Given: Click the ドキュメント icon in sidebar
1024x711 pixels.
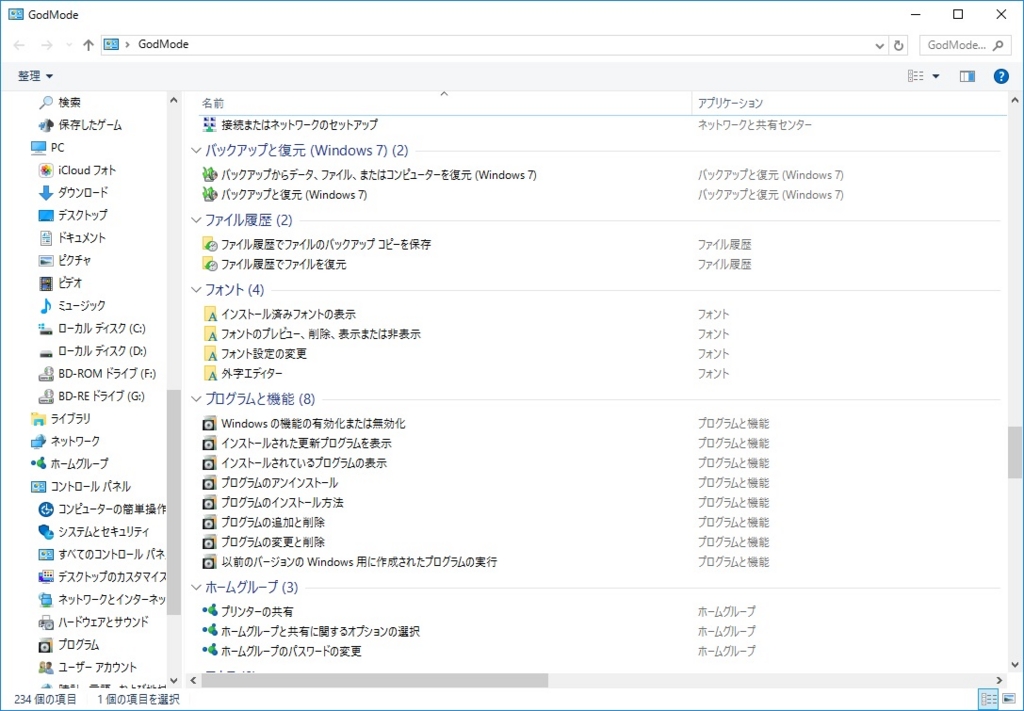Looking at the screenshot, I should (46, 238).
